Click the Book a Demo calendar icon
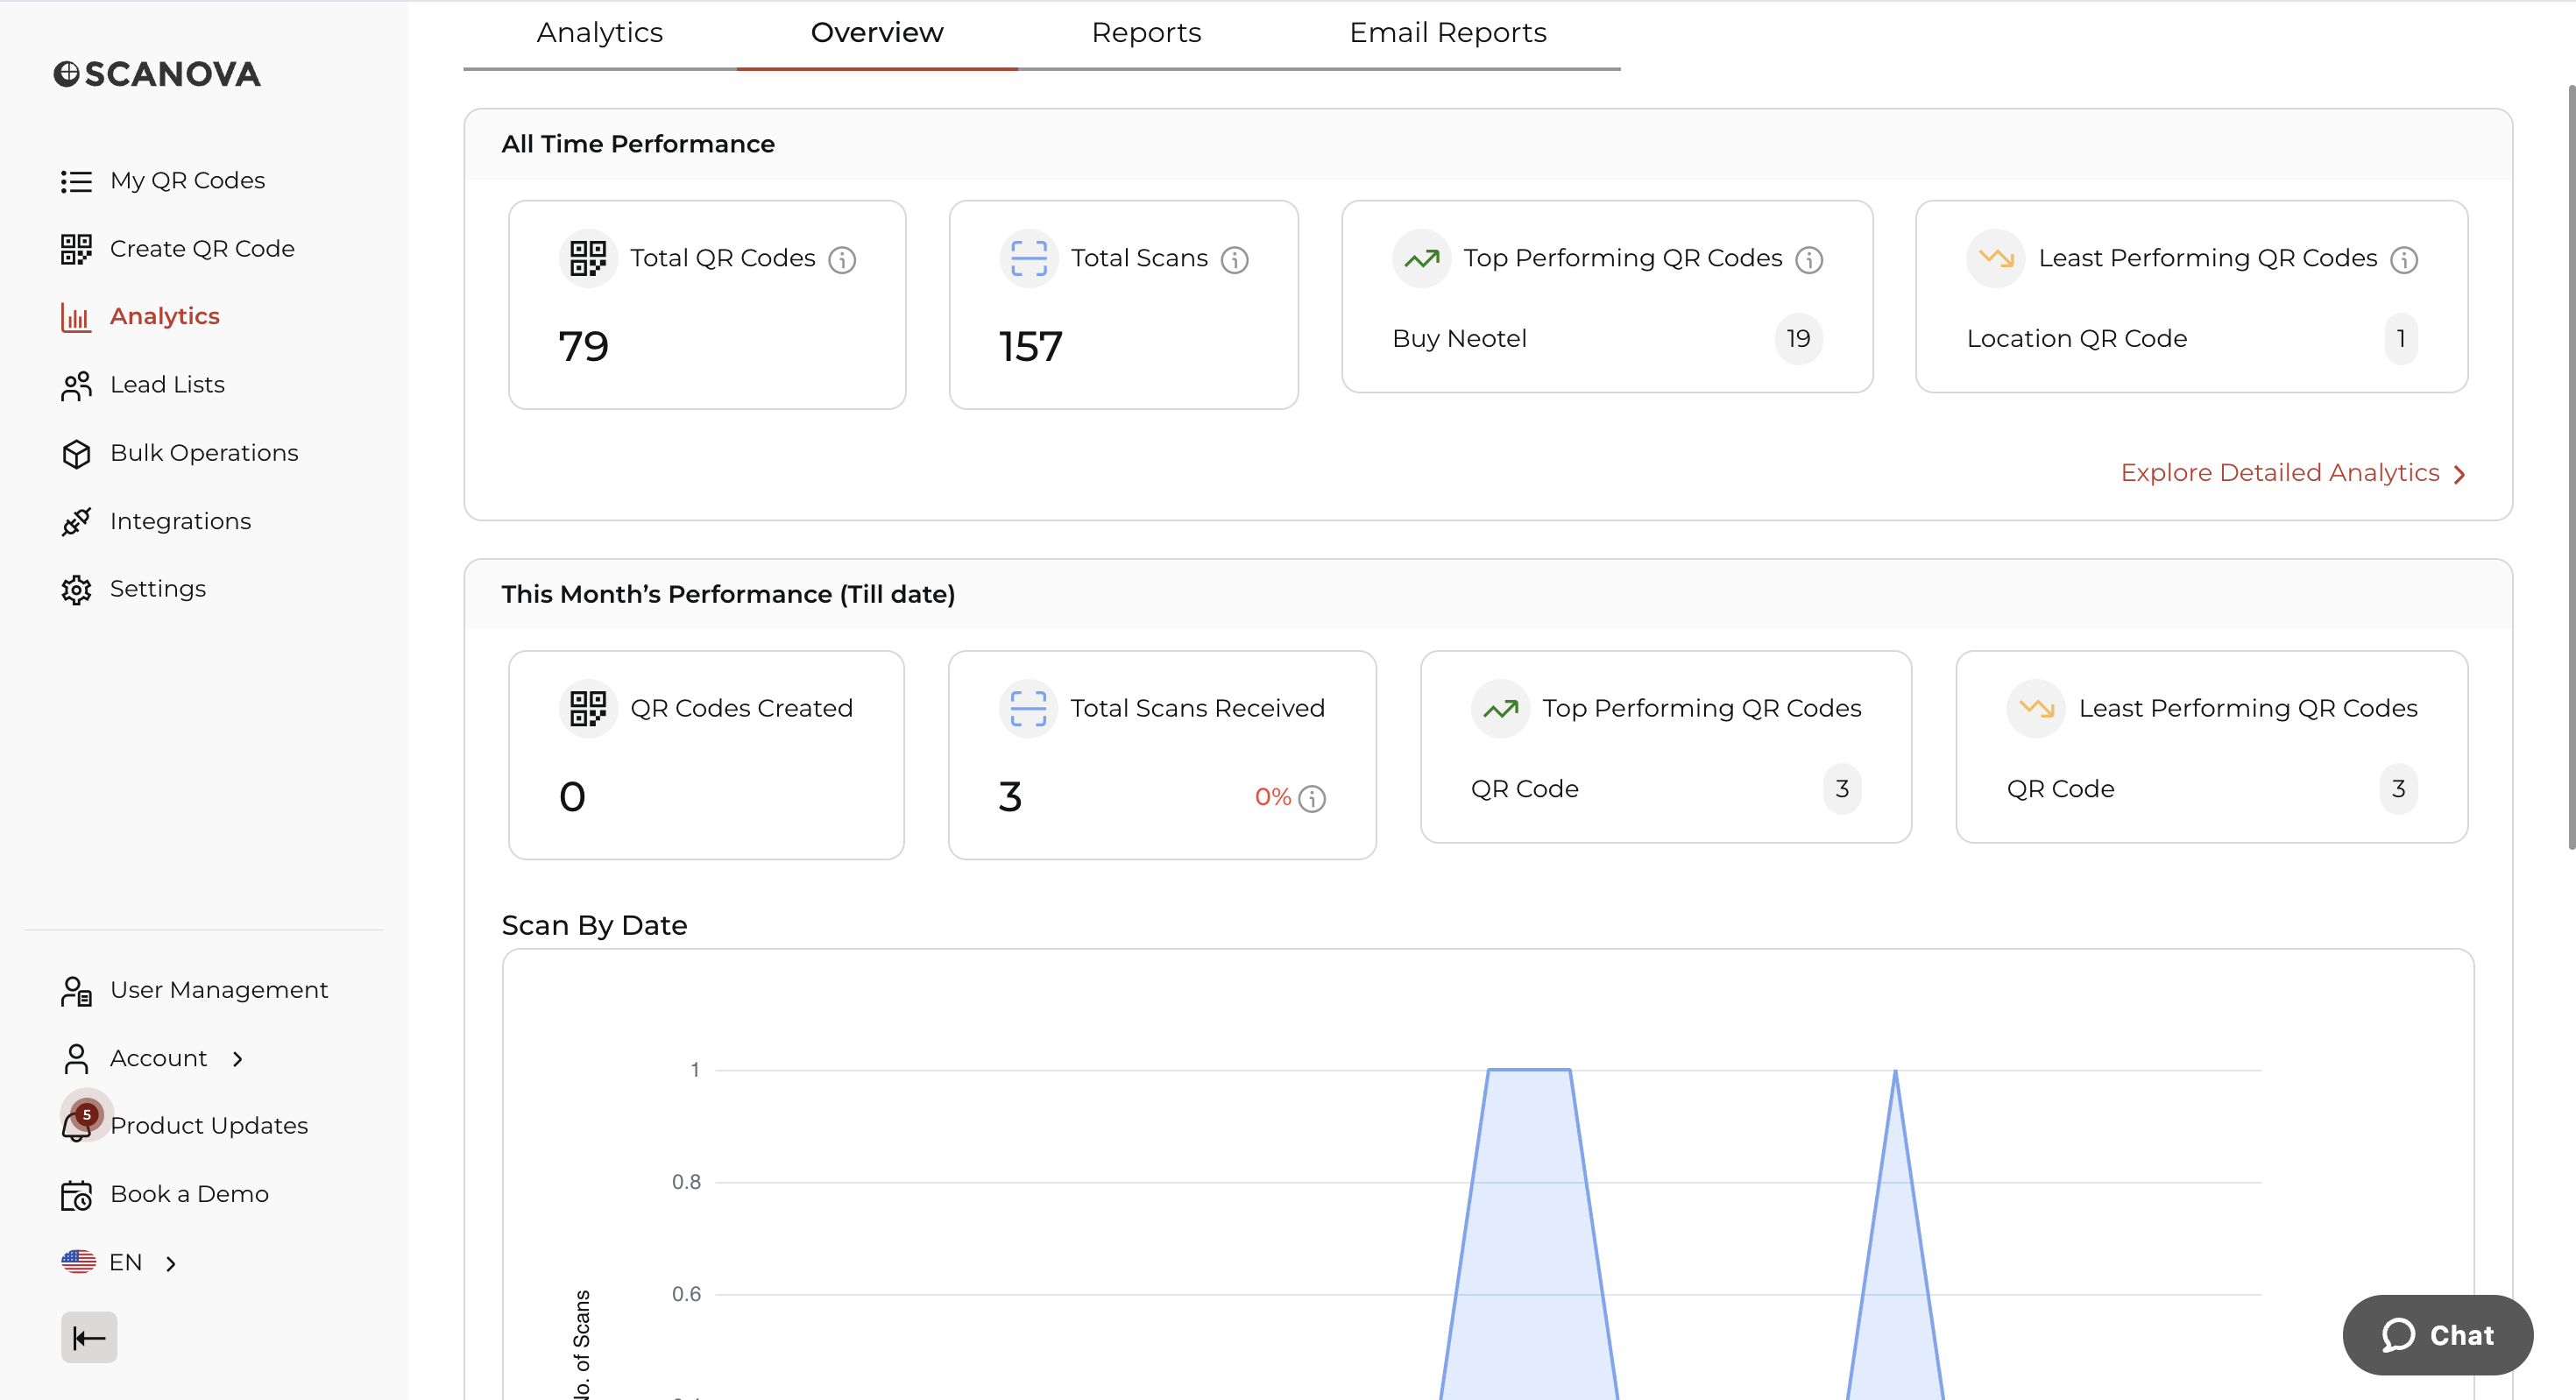The image size is (2576, 1400). pyautogui.click(x=76, y=1195)
